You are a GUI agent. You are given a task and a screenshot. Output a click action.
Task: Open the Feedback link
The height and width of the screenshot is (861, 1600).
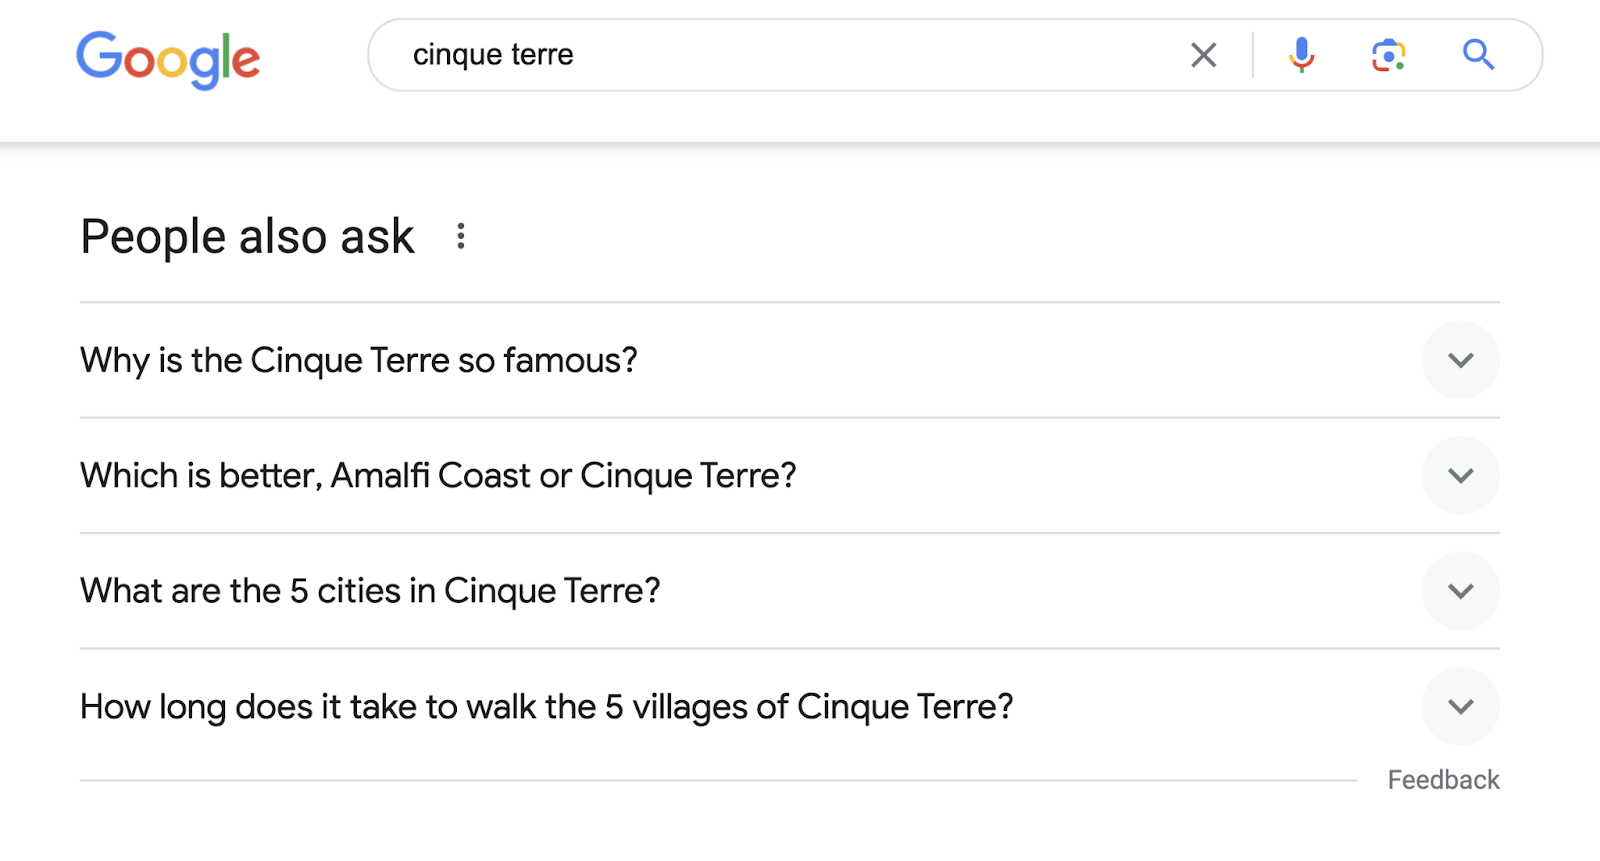[1443, 779]
